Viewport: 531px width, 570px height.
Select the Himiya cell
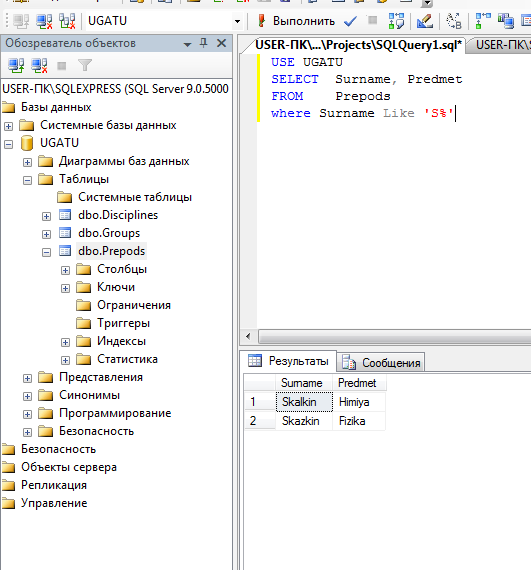tap(359, 402)
